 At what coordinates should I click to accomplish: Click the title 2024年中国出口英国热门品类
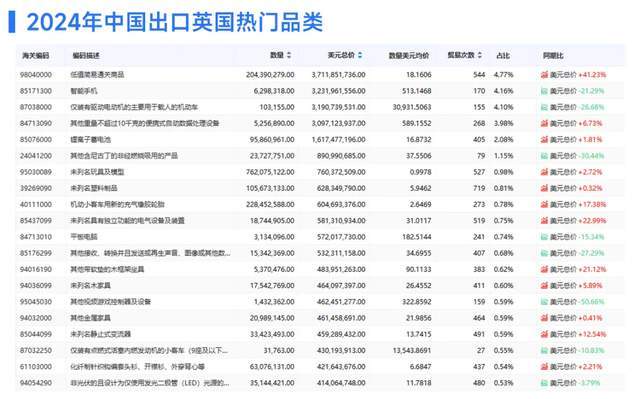(x=175, y=22)
